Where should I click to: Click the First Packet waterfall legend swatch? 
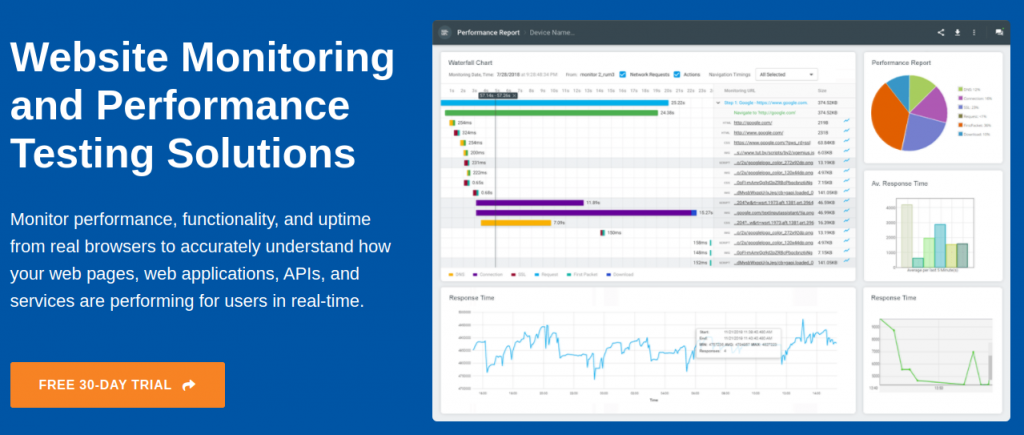coord(569,274)
